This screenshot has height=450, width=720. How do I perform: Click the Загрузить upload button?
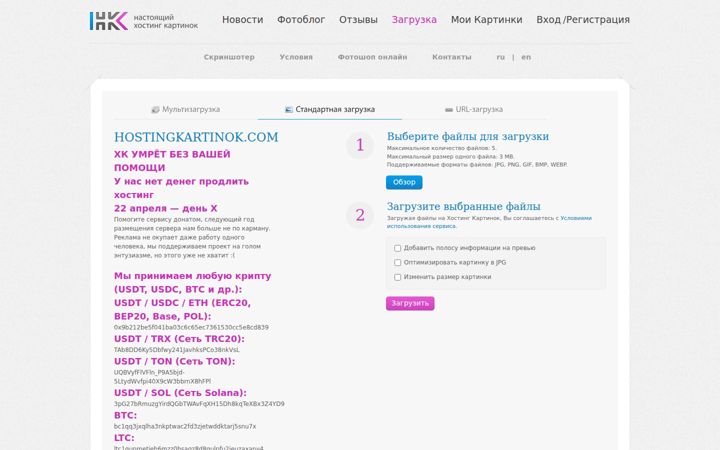tap(410, 304)
